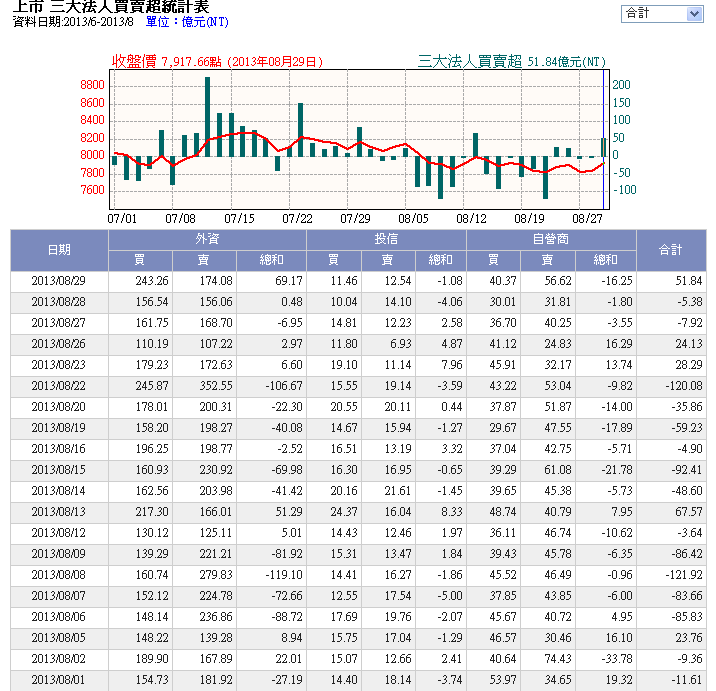Click the 外資 group header
This screenshot has width=716, height=691.
[207, 239]
